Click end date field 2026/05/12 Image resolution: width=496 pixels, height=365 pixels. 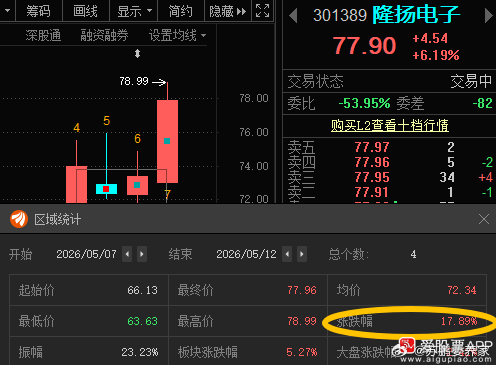coord(246,254)
